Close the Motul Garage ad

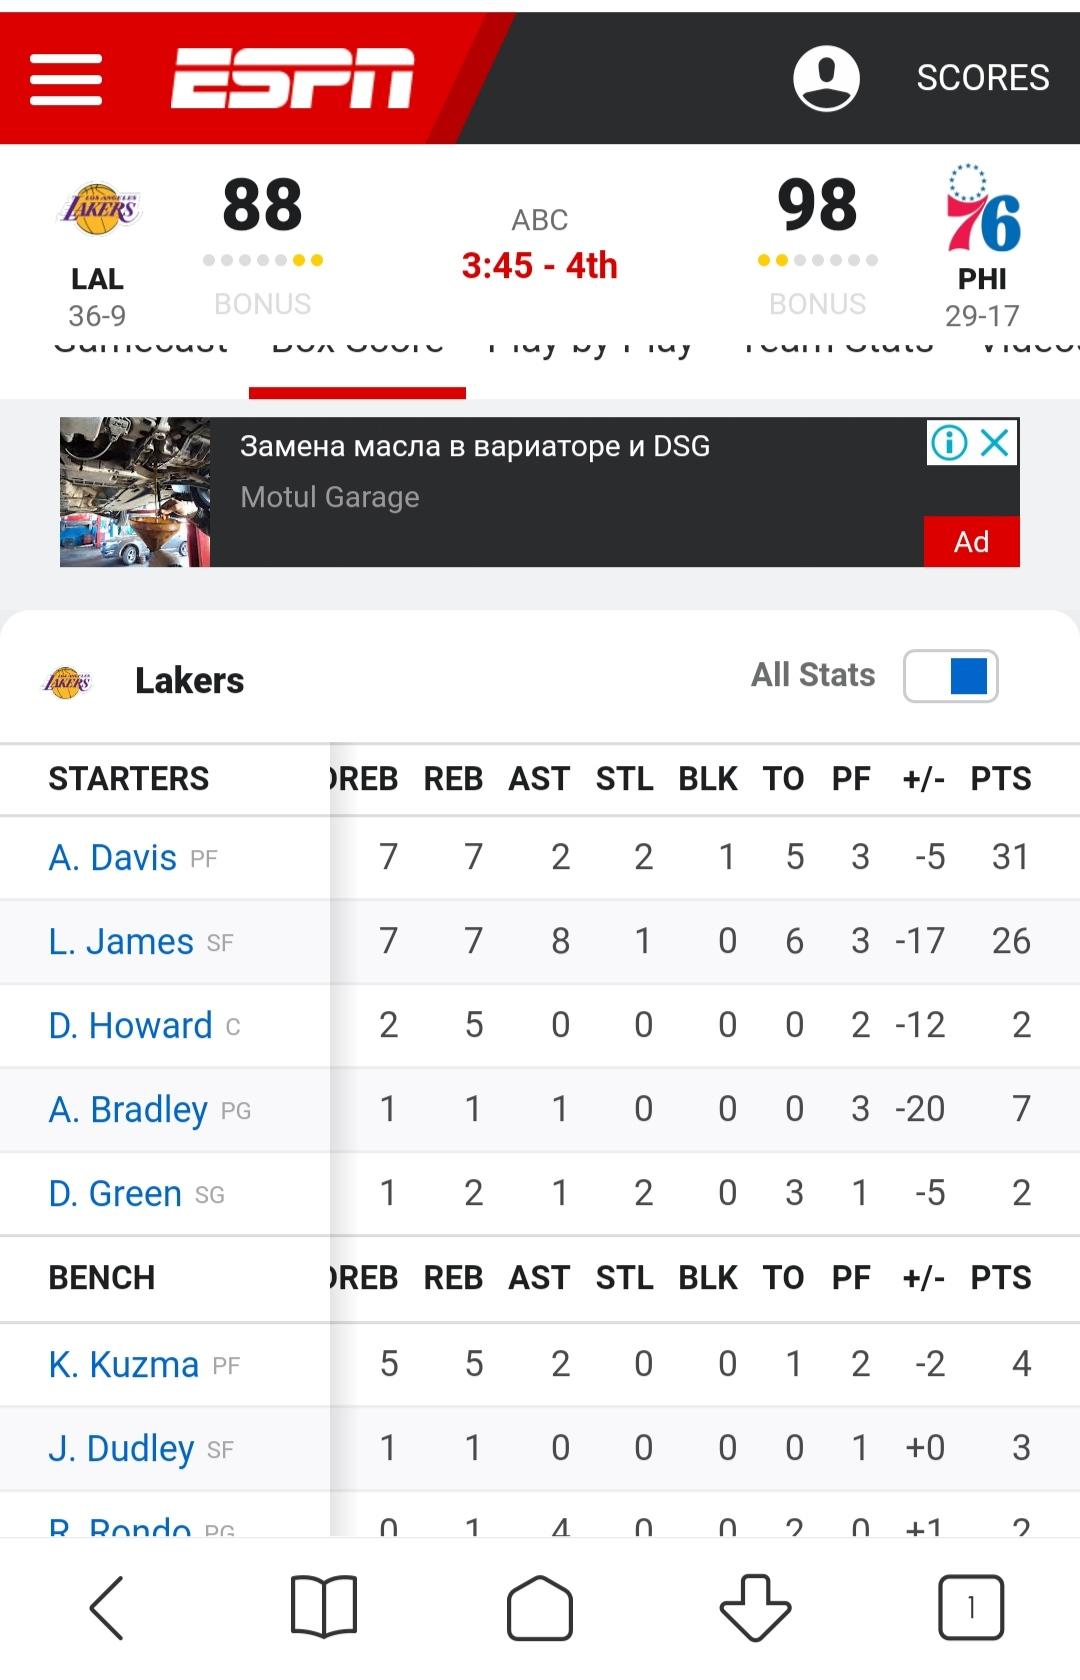[995, 442]
